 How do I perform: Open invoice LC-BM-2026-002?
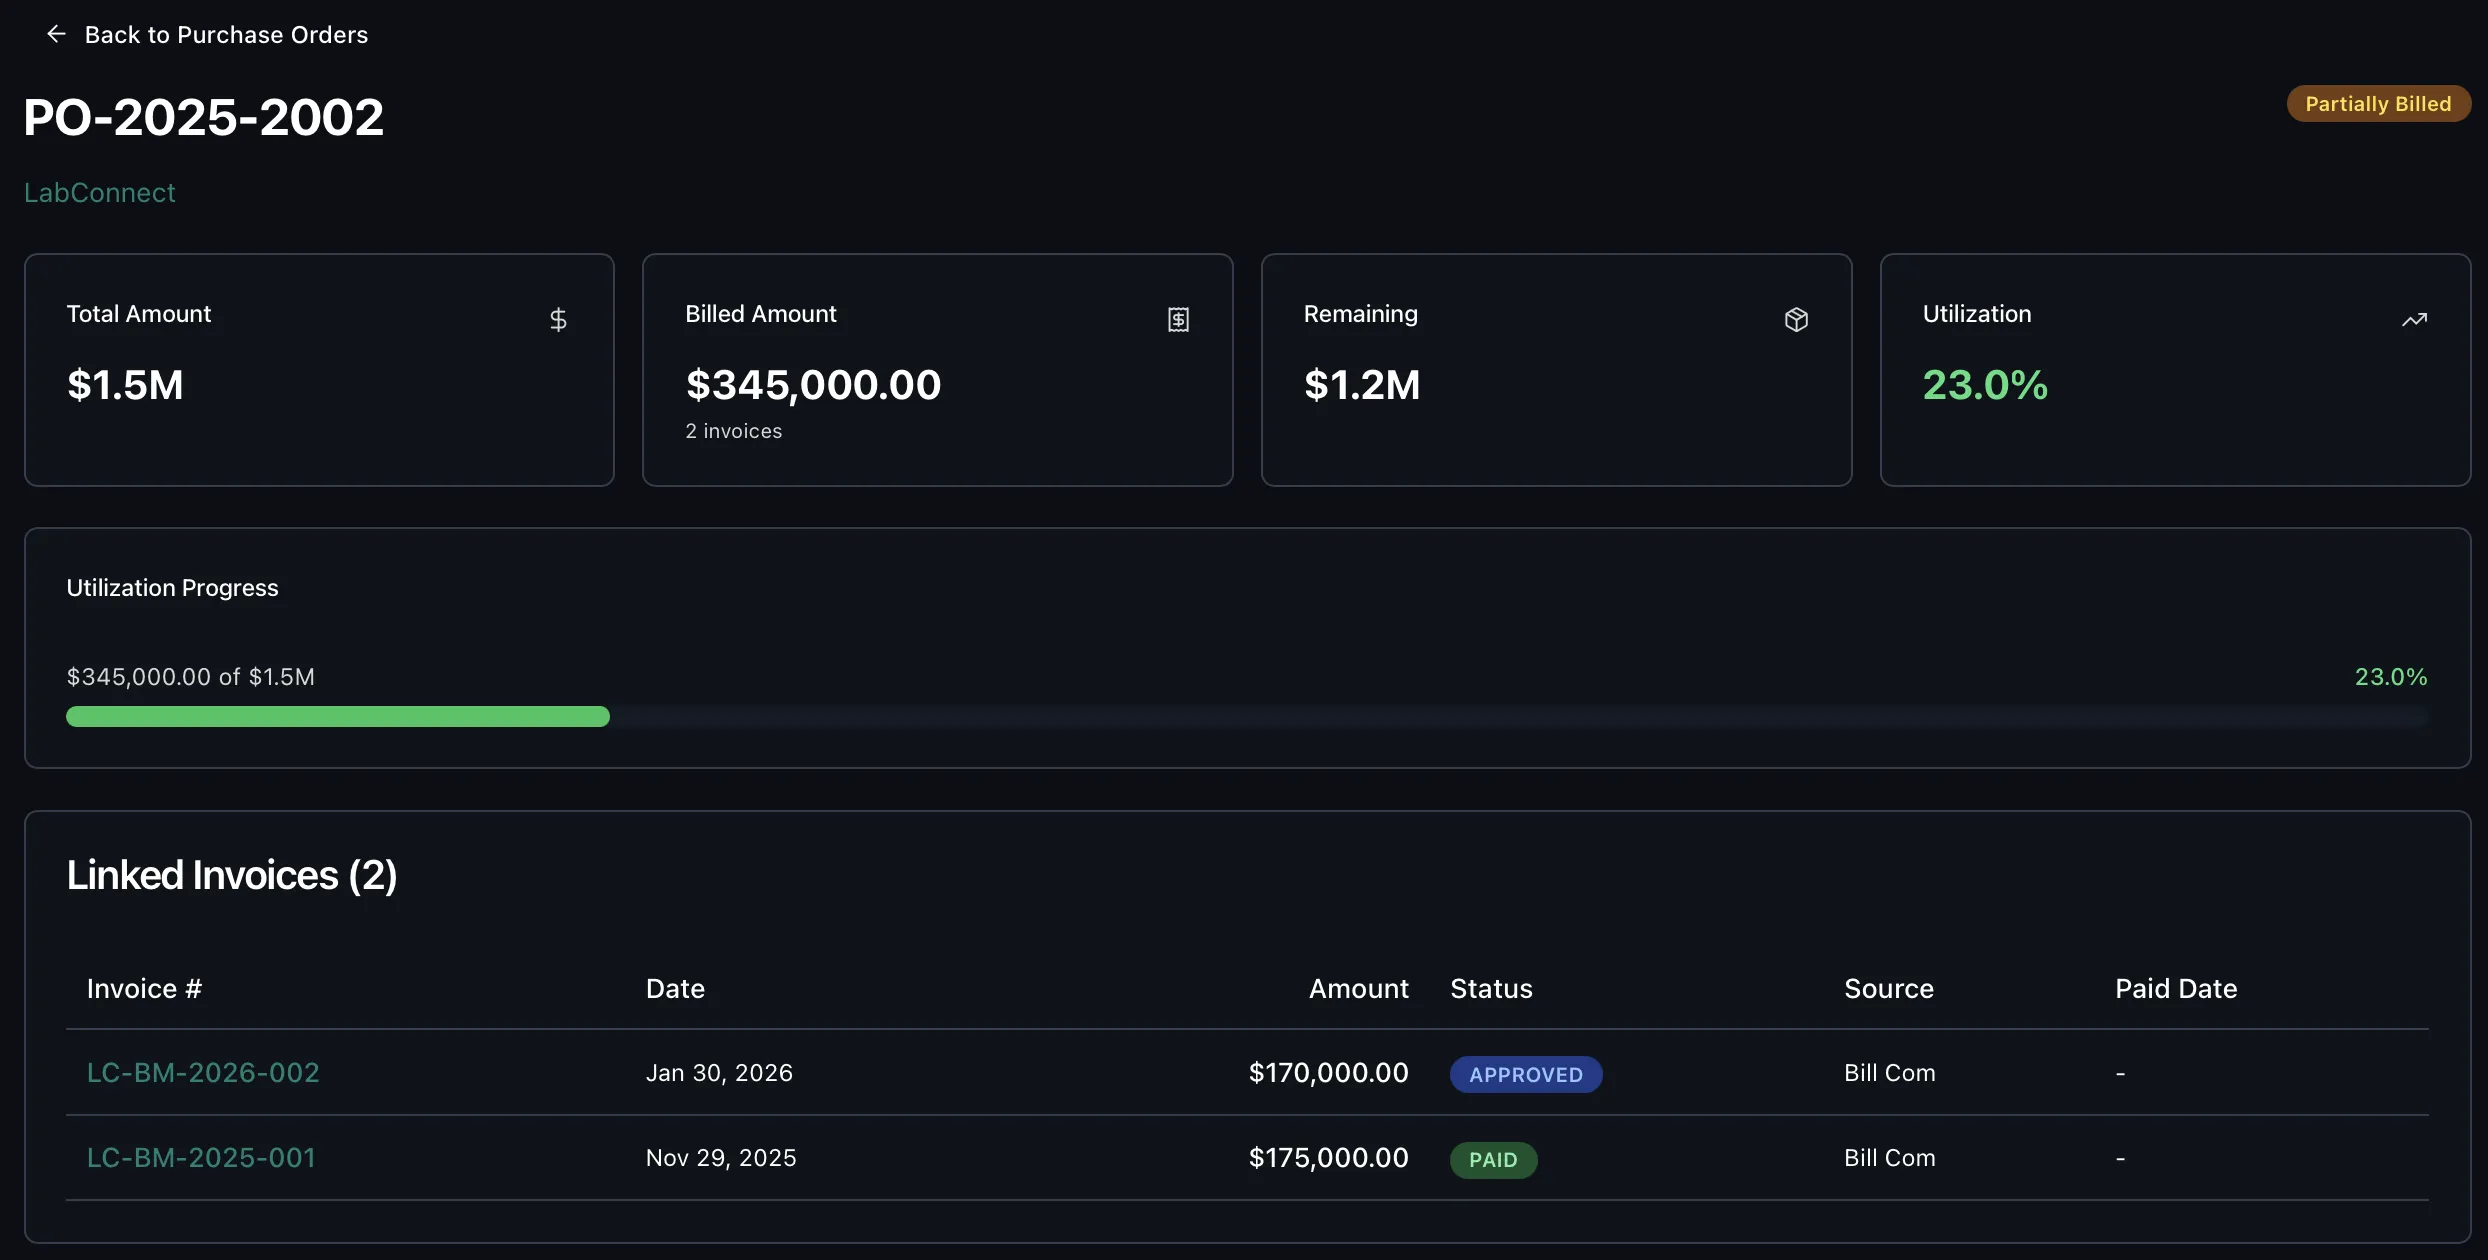pos(203,1072)
